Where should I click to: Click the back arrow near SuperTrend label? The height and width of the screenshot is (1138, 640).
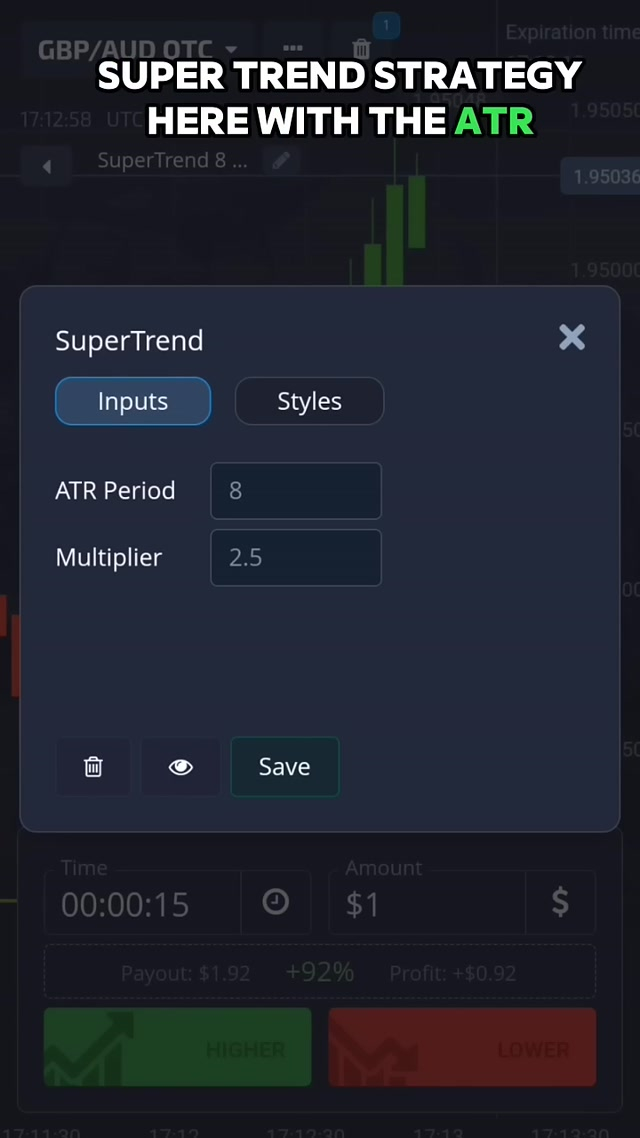coord(46,166)
